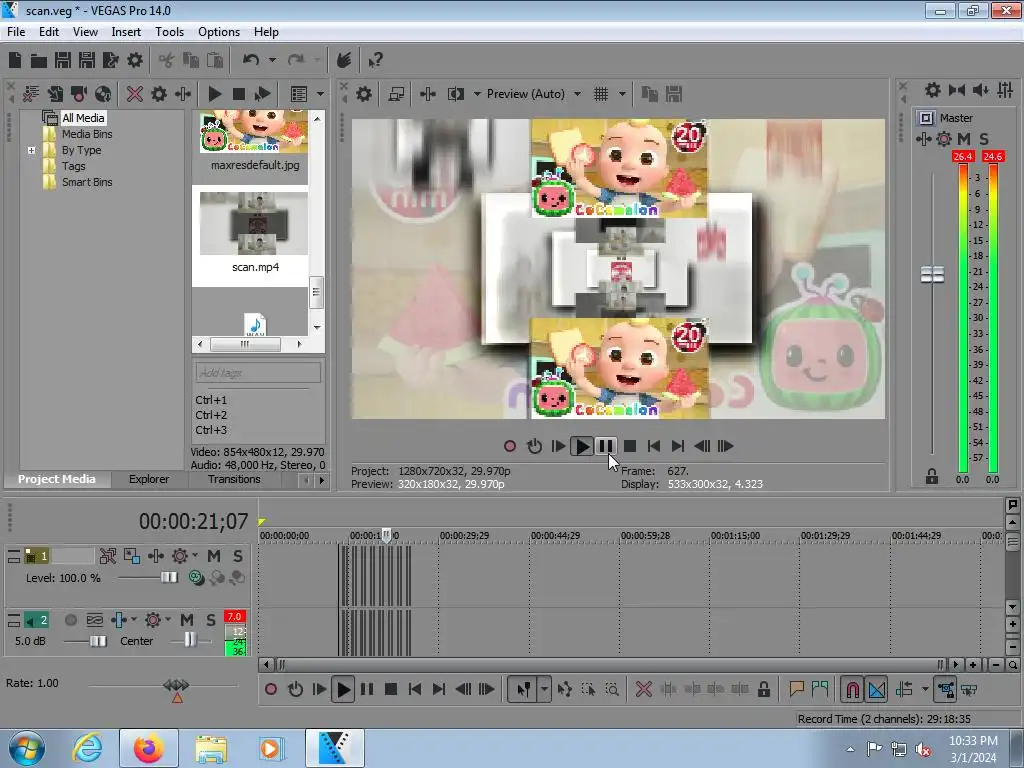1024x768 pixels.
Task: Adjust the audio track 2 pan slider
Action: [x=189, y=640]
